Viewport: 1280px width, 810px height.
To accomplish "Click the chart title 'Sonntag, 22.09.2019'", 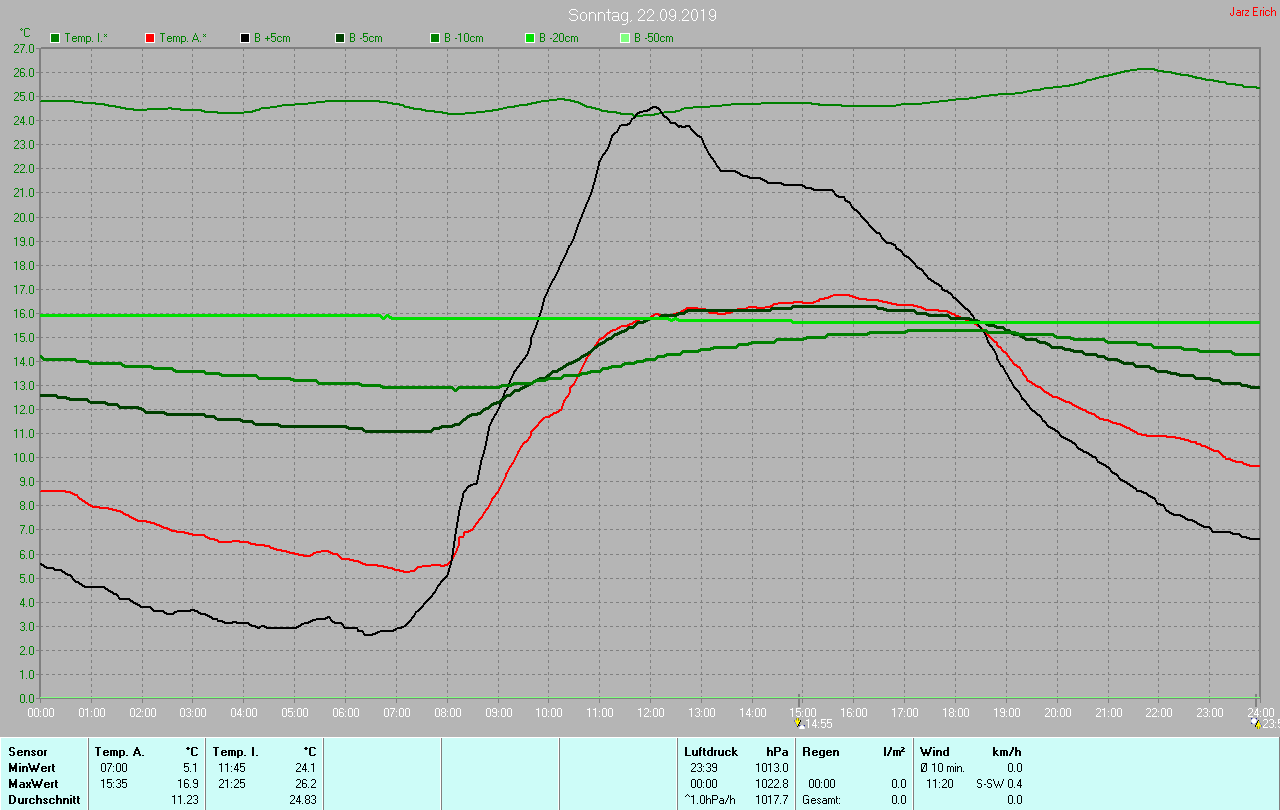I will [x=642, y=15].
